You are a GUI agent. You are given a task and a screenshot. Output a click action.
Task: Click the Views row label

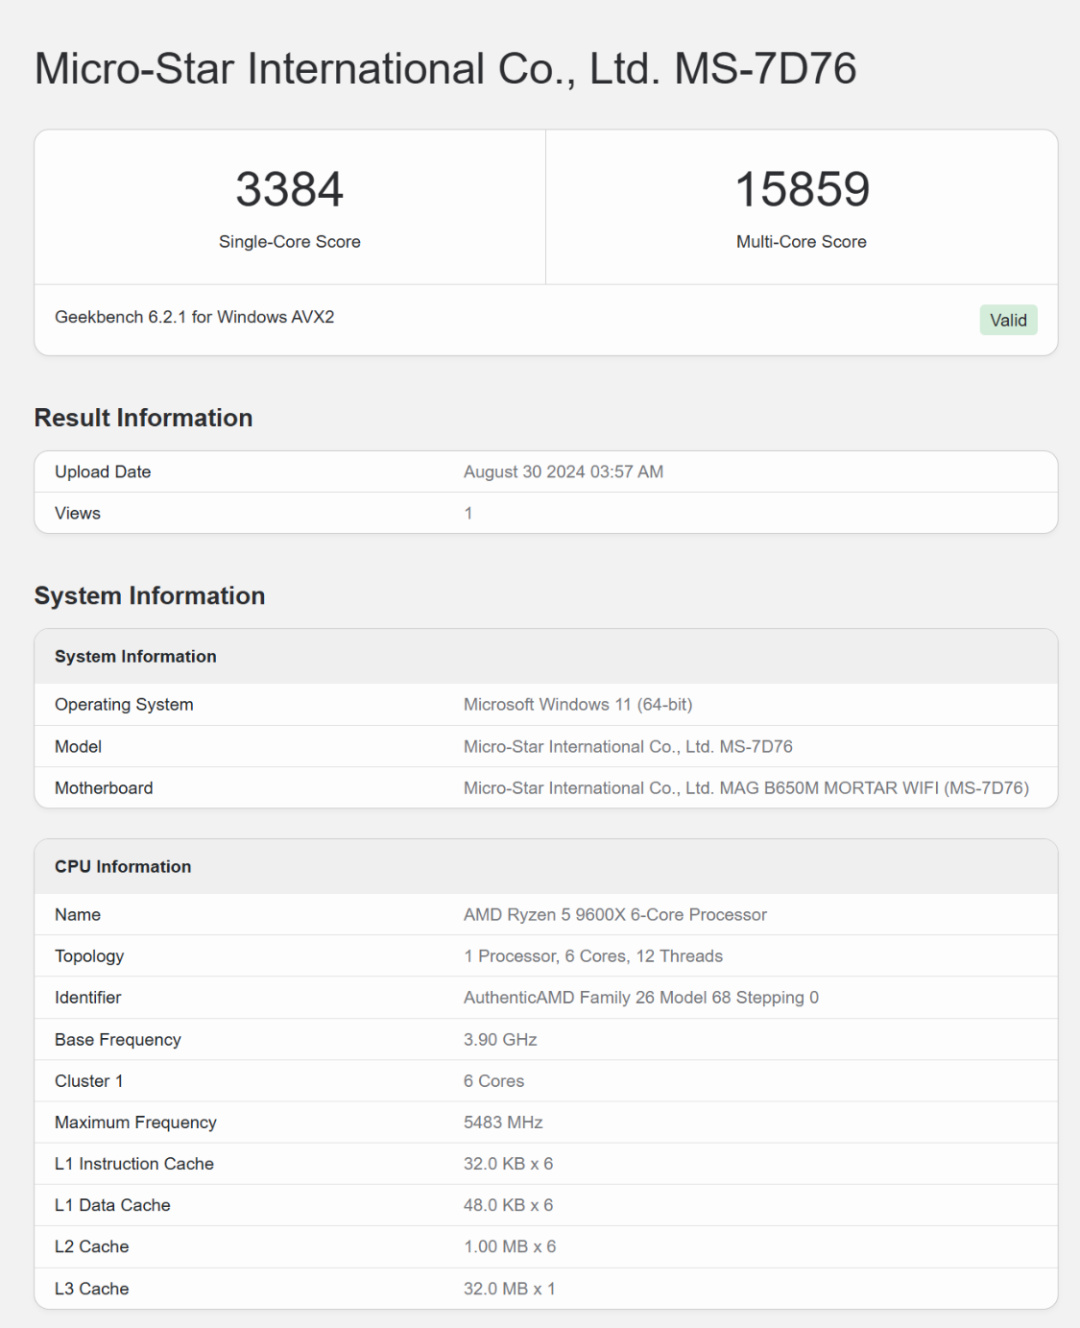78,513
